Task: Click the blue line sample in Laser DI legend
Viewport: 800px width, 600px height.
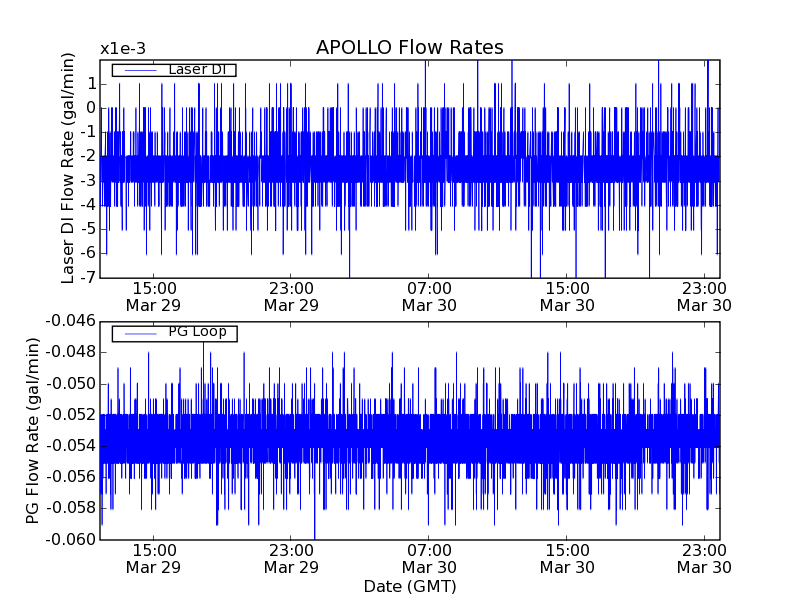Action: click(140, 70)
